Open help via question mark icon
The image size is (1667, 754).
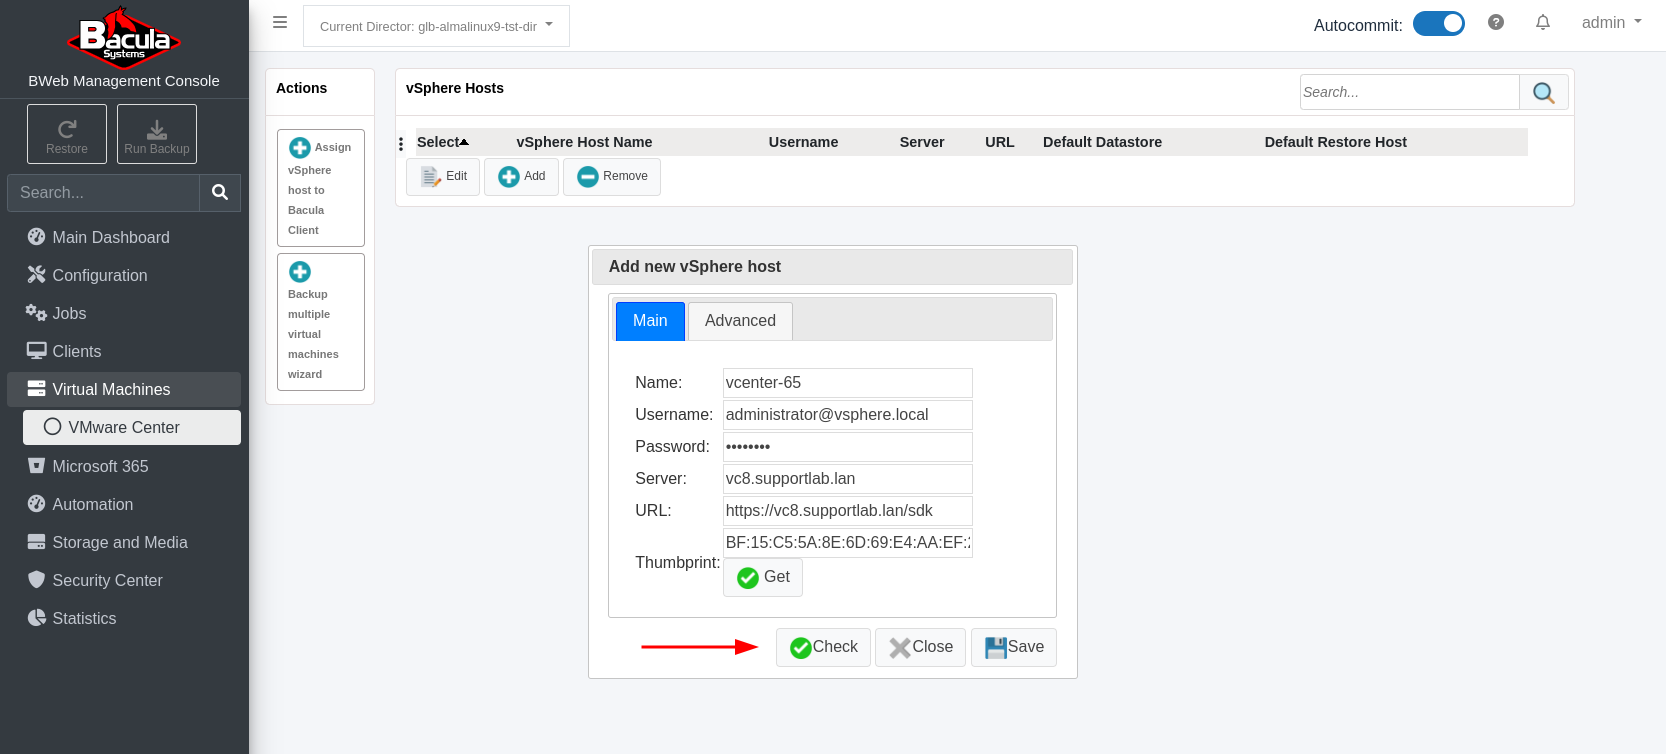pos(1496,22)
